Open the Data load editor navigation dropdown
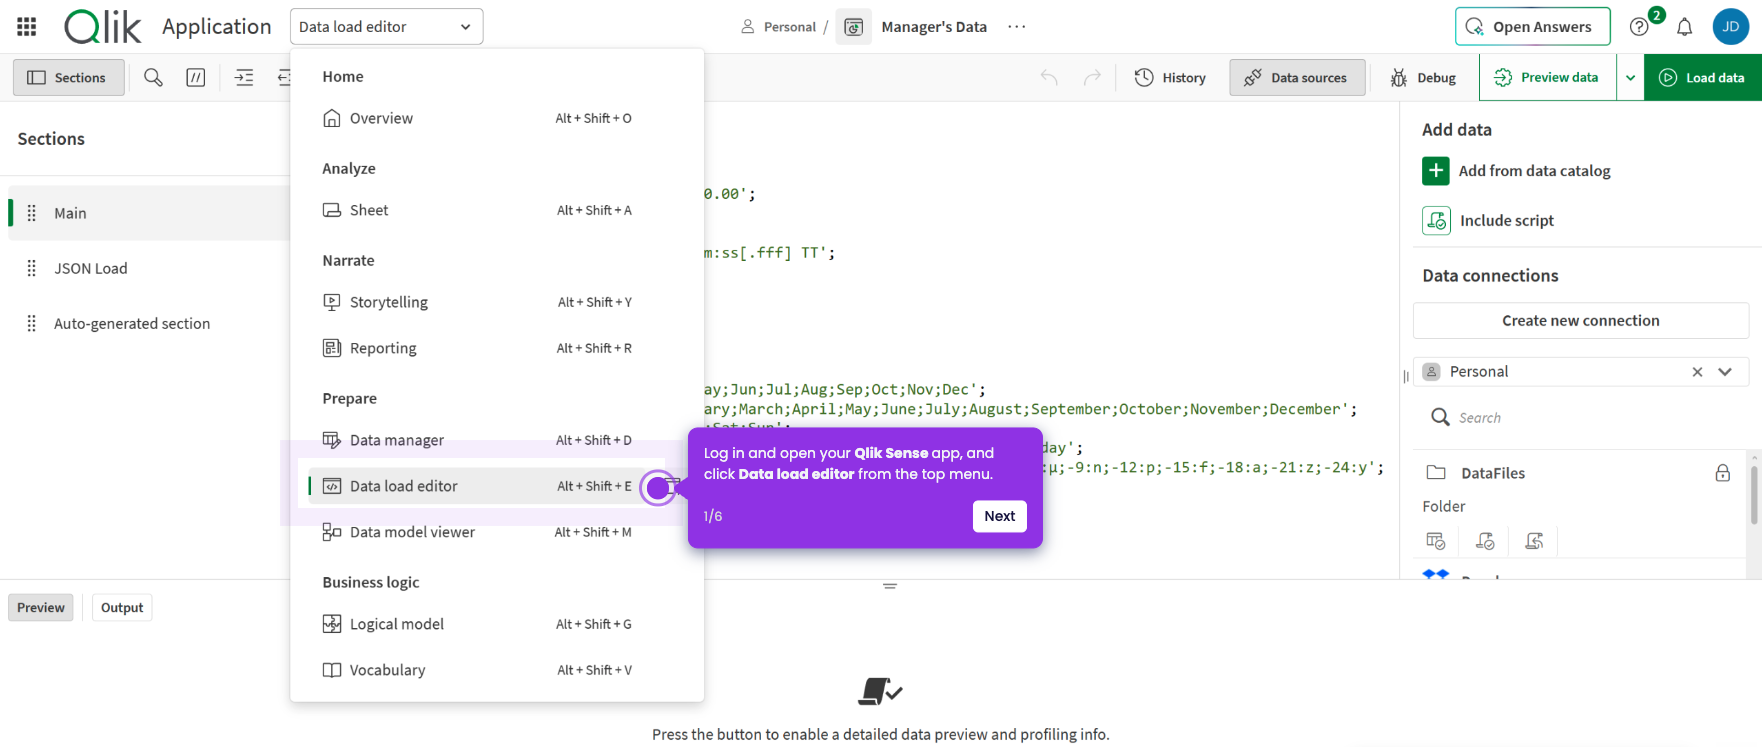 tap(386, 27)
